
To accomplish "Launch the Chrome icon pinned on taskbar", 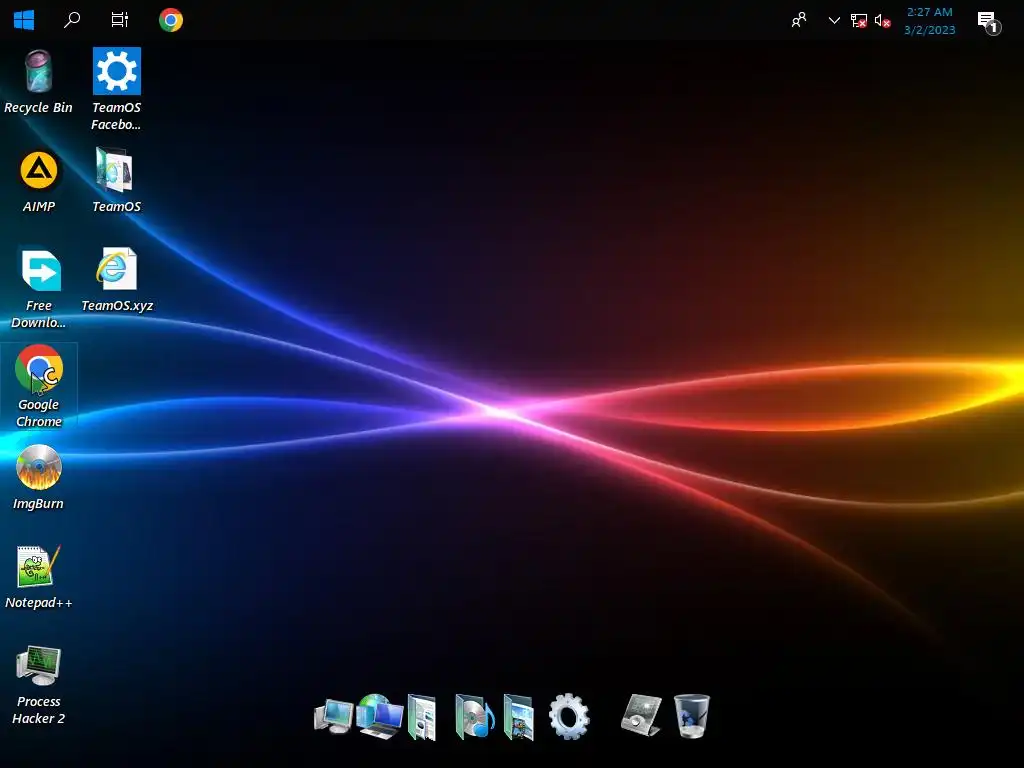I will pos(170,20).
